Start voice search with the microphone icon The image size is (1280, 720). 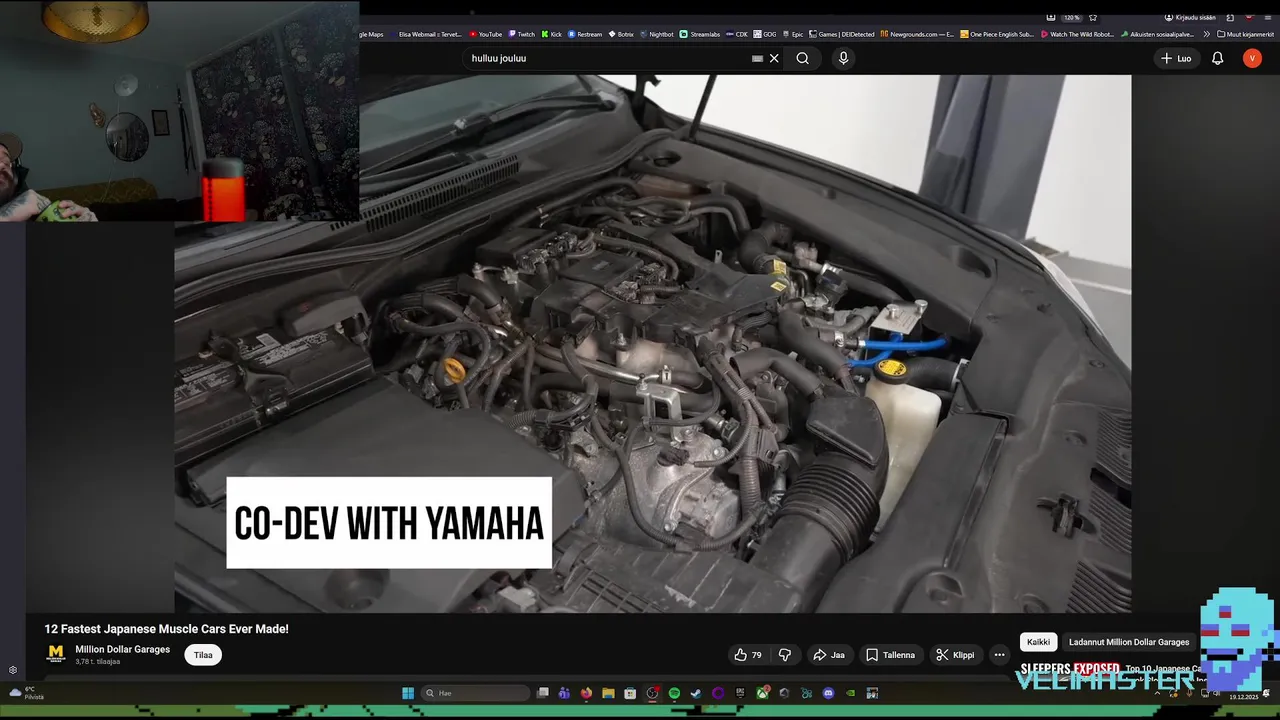click(843, 58)
